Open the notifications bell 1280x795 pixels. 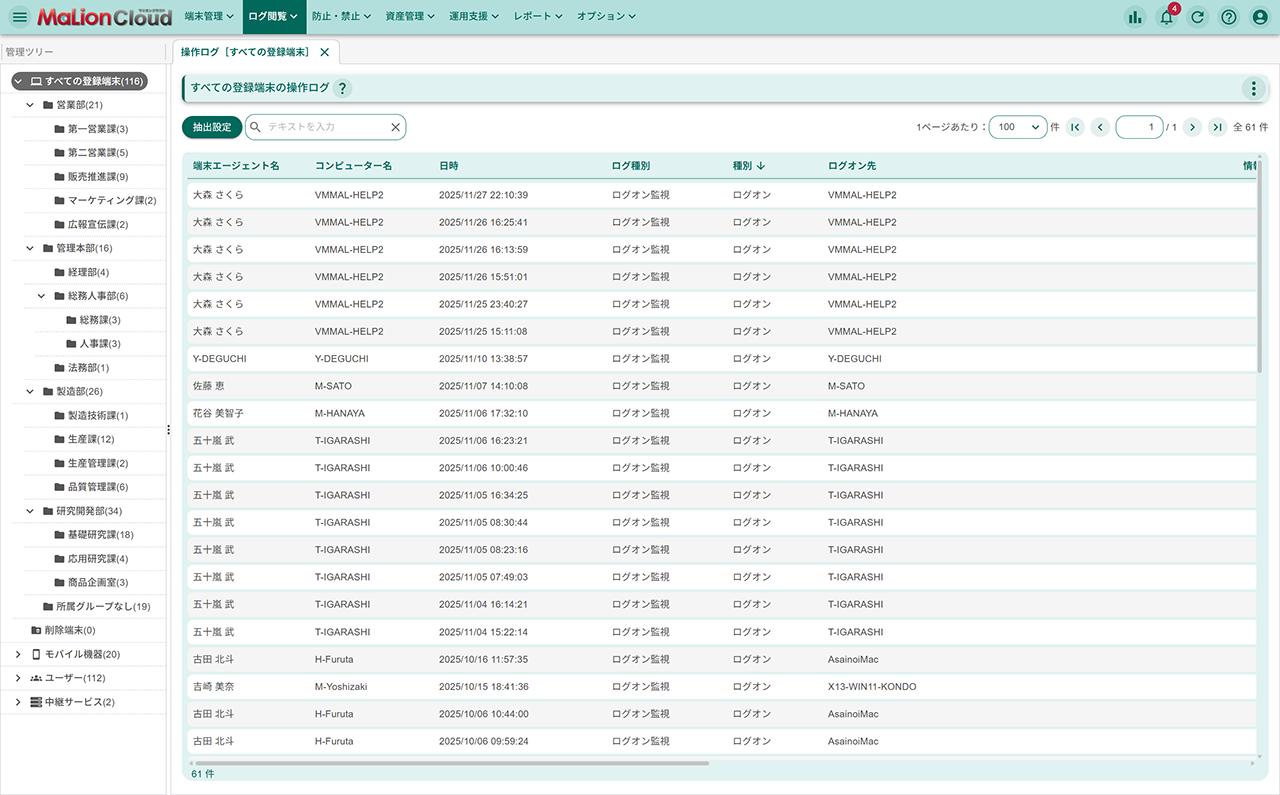tap(1166, 17)
